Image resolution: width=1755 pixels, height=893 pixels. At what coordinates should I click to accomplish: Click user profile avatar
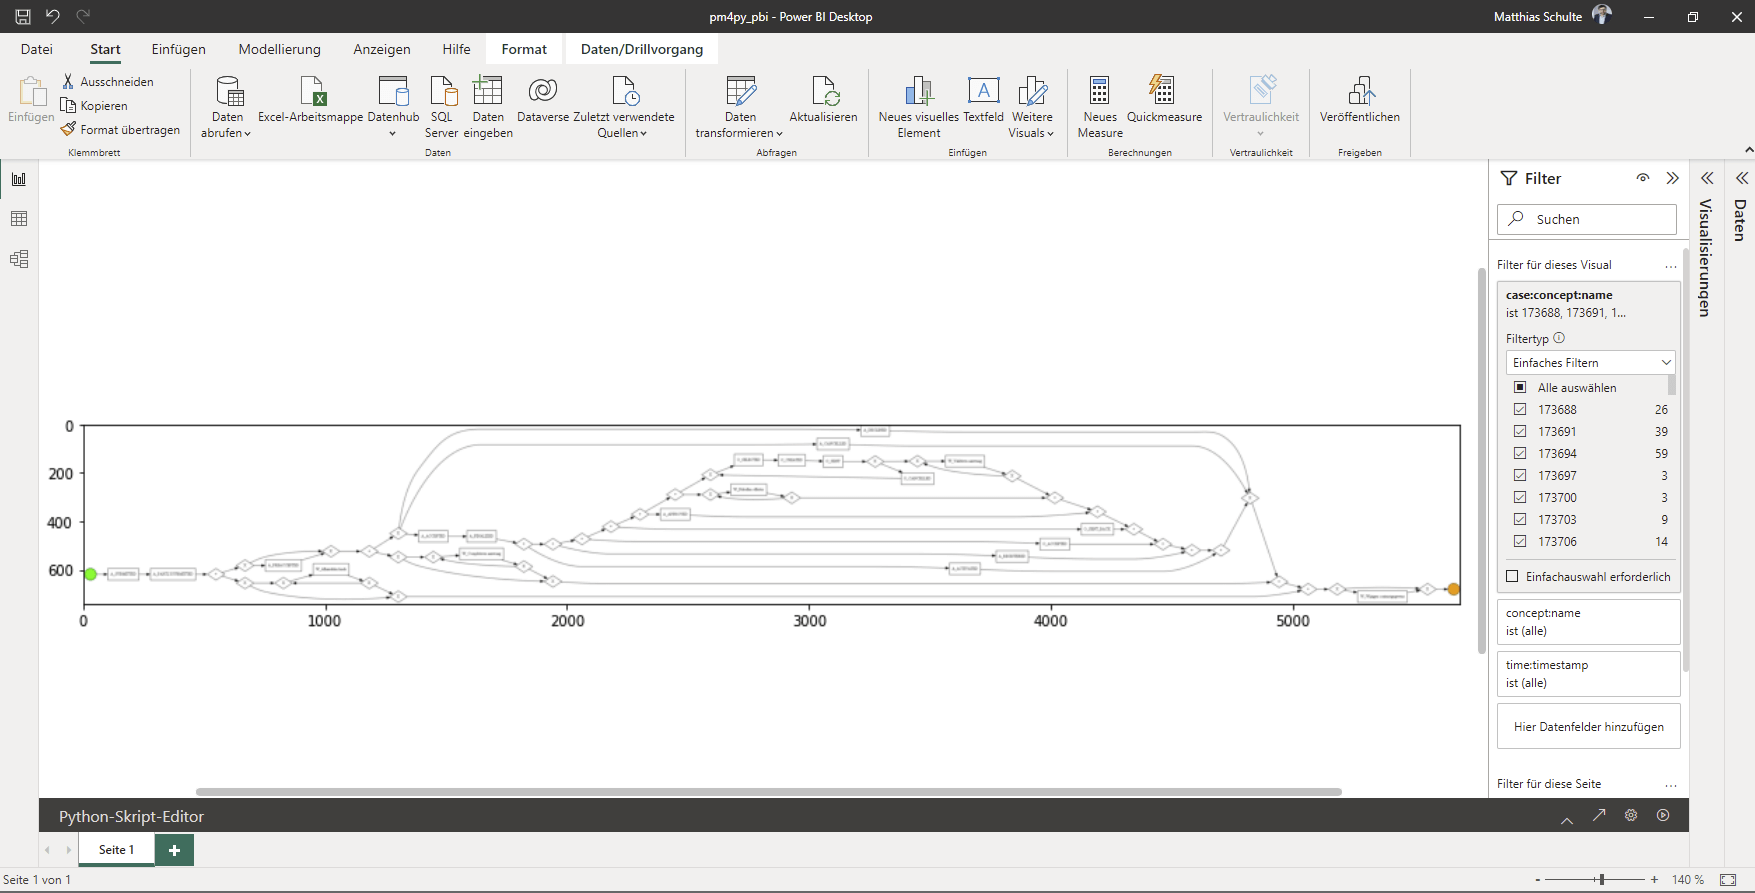(x=1602, y=15)
